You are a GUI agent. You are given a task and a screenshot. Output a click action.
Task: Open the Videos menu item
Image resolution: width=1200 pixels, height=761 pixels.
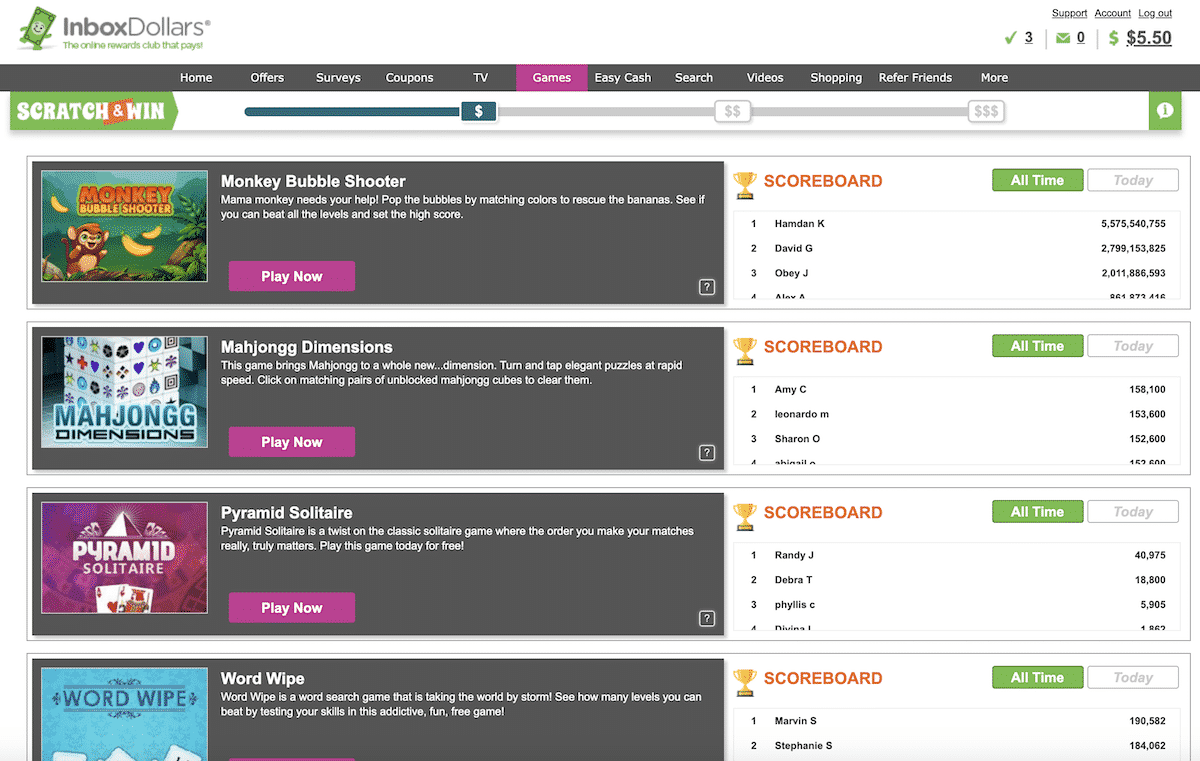point(765,77)
